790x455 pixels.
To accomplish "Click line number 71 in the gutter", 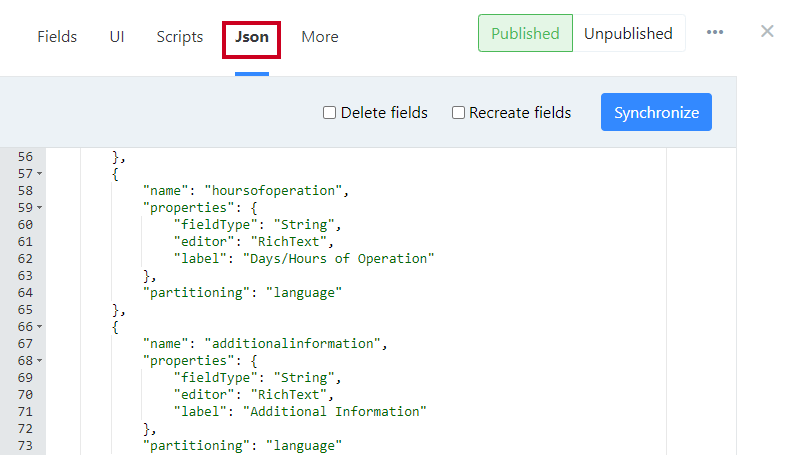I will (25, 412).
